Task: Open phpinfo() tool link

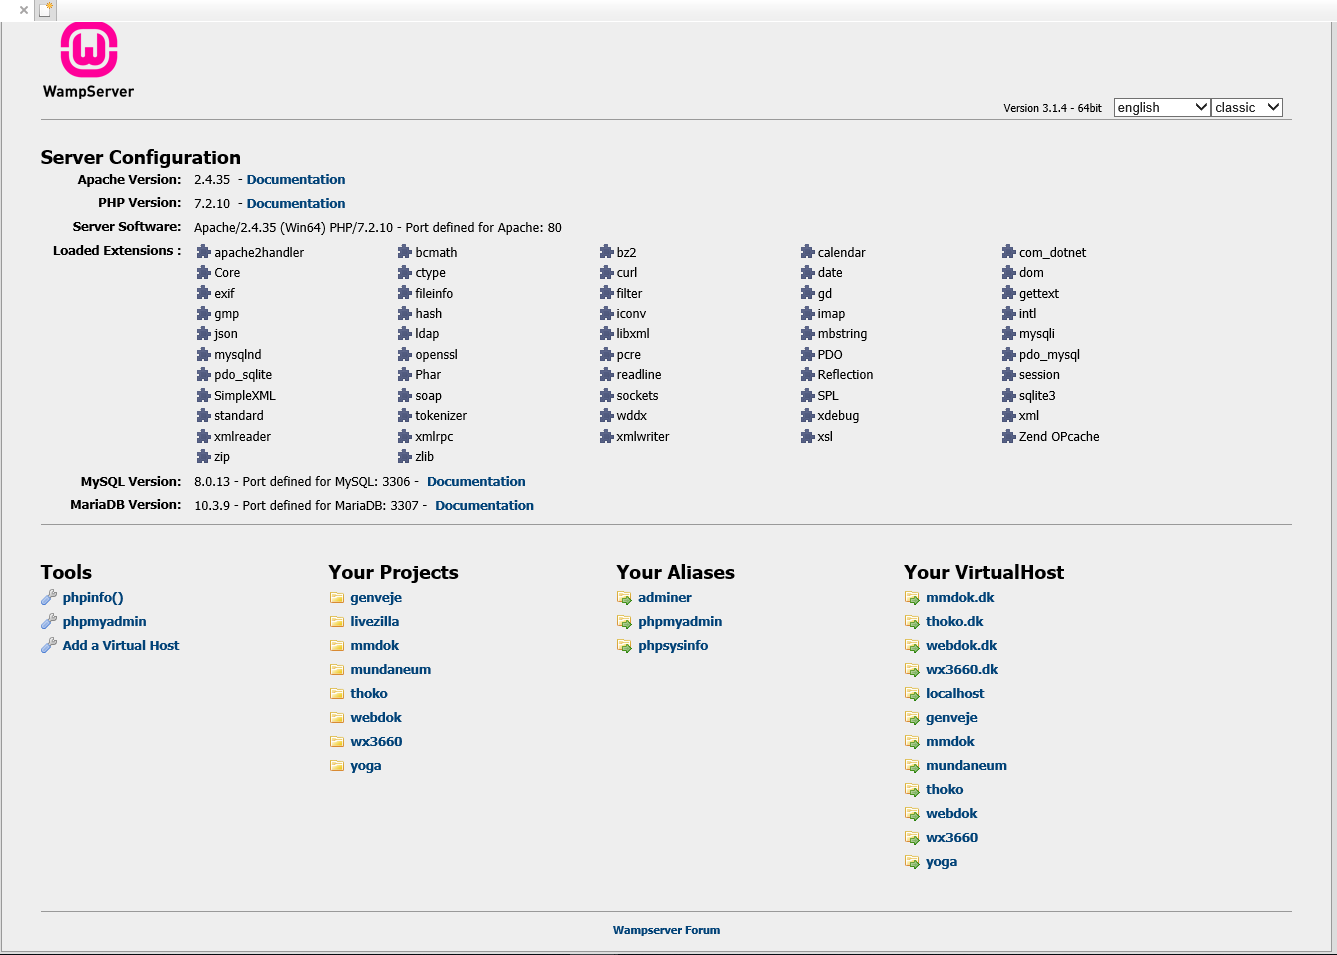Action: [93, 598]
